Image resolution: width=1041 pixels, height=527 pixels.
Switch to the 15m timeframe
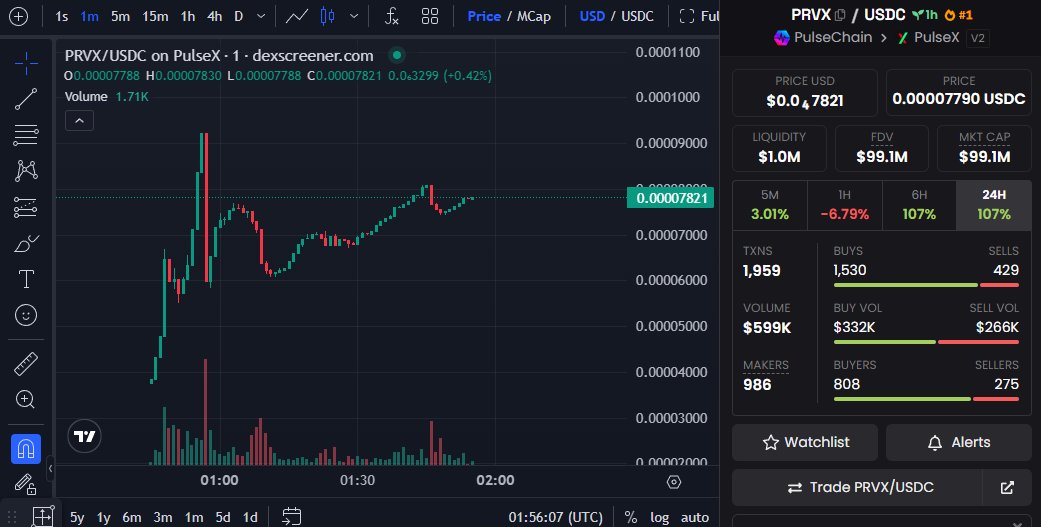[155, 16]
